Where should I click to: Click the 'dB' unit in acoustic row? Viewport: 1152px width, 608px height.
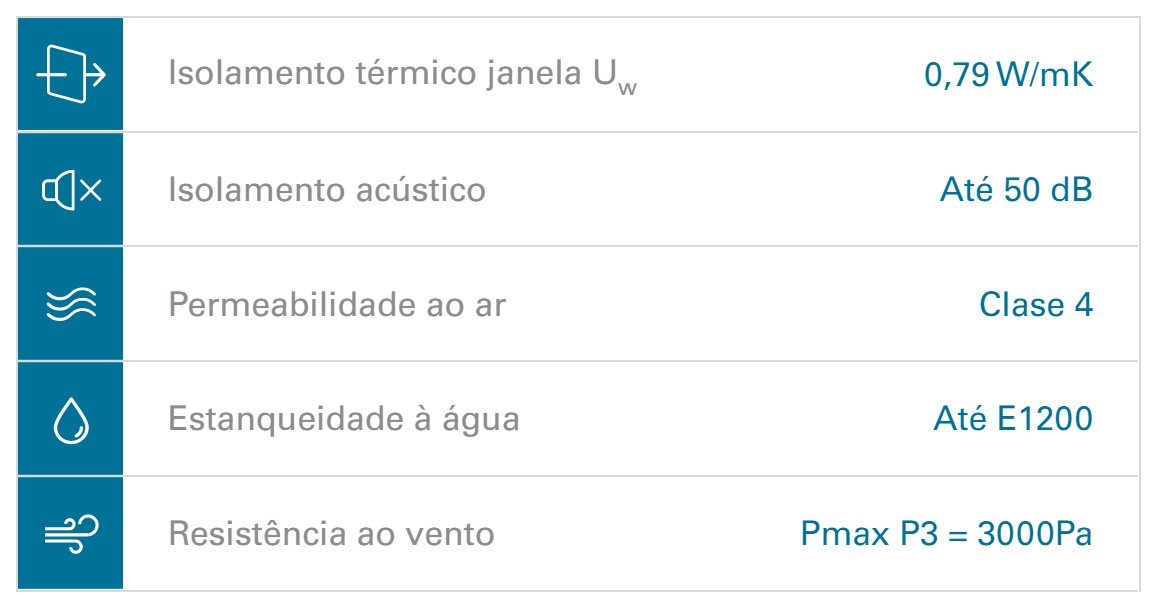tap(1072, 189)
